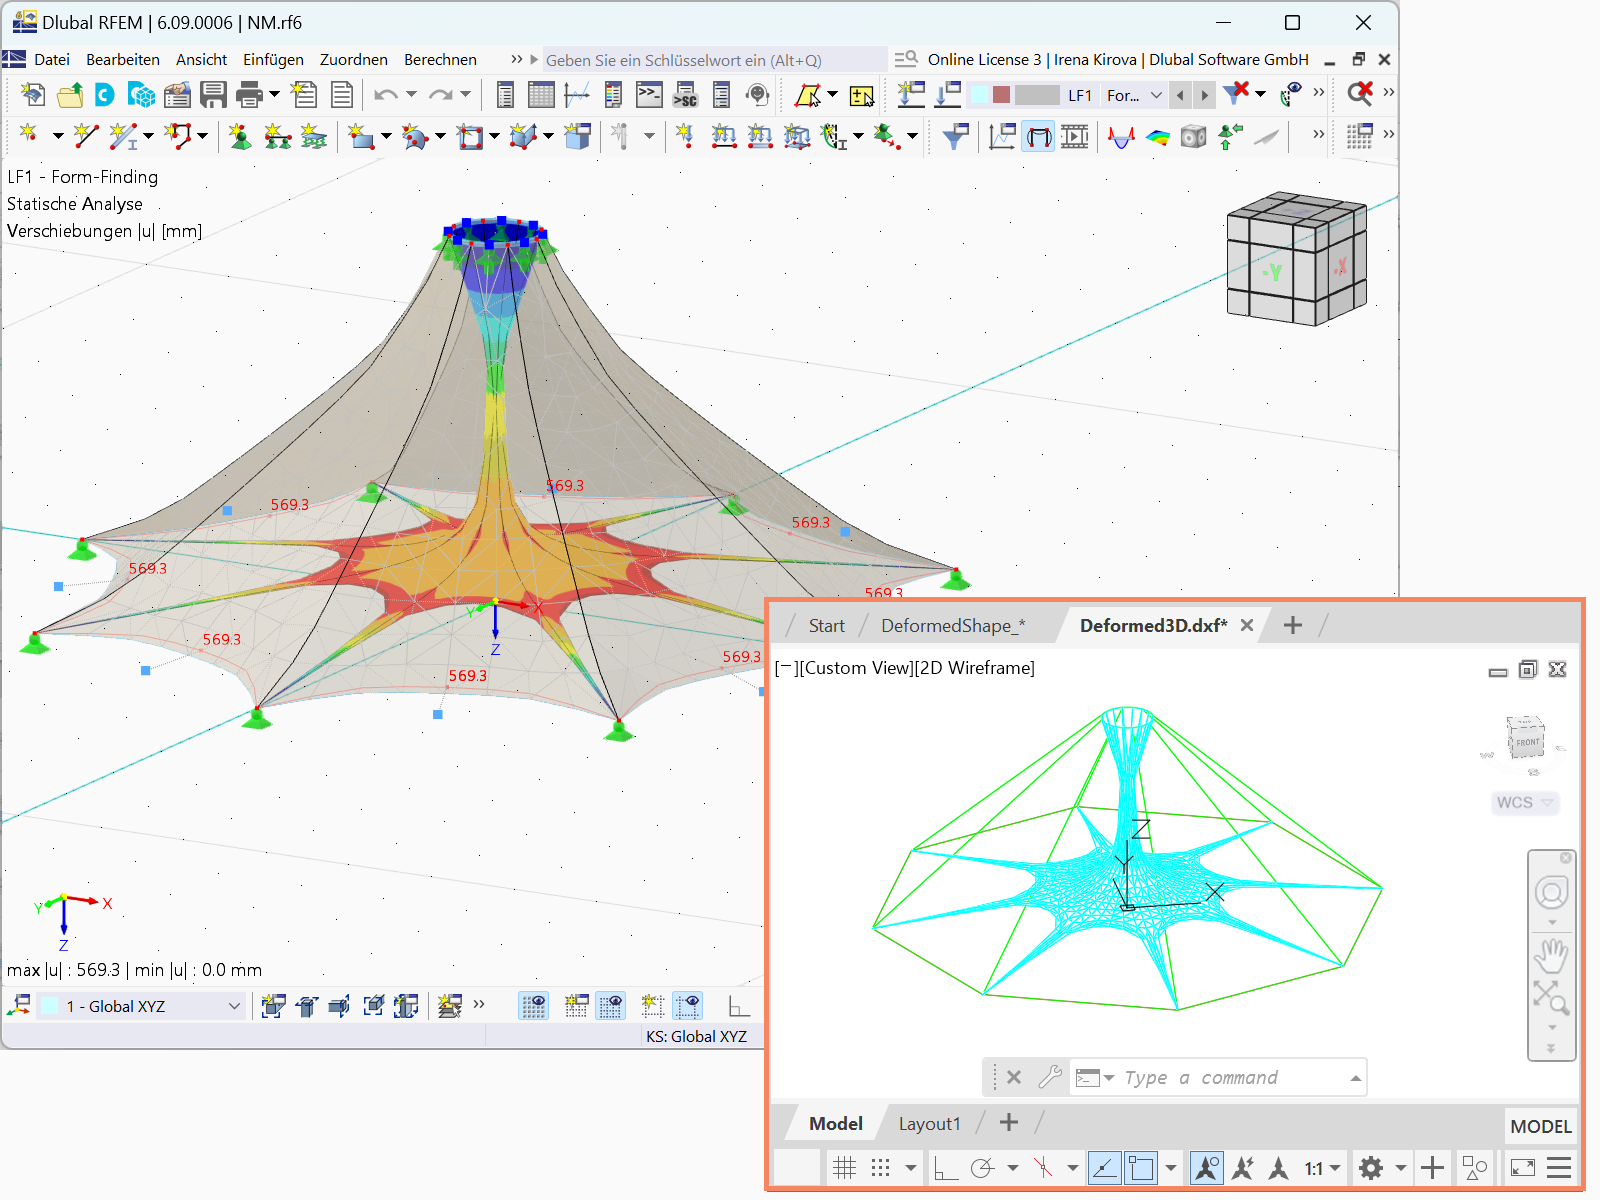Image resolution: width=1600 pixels, height=1200 pixels.
Task: Open the Bearbeiten menu
Action: point(123,59)
